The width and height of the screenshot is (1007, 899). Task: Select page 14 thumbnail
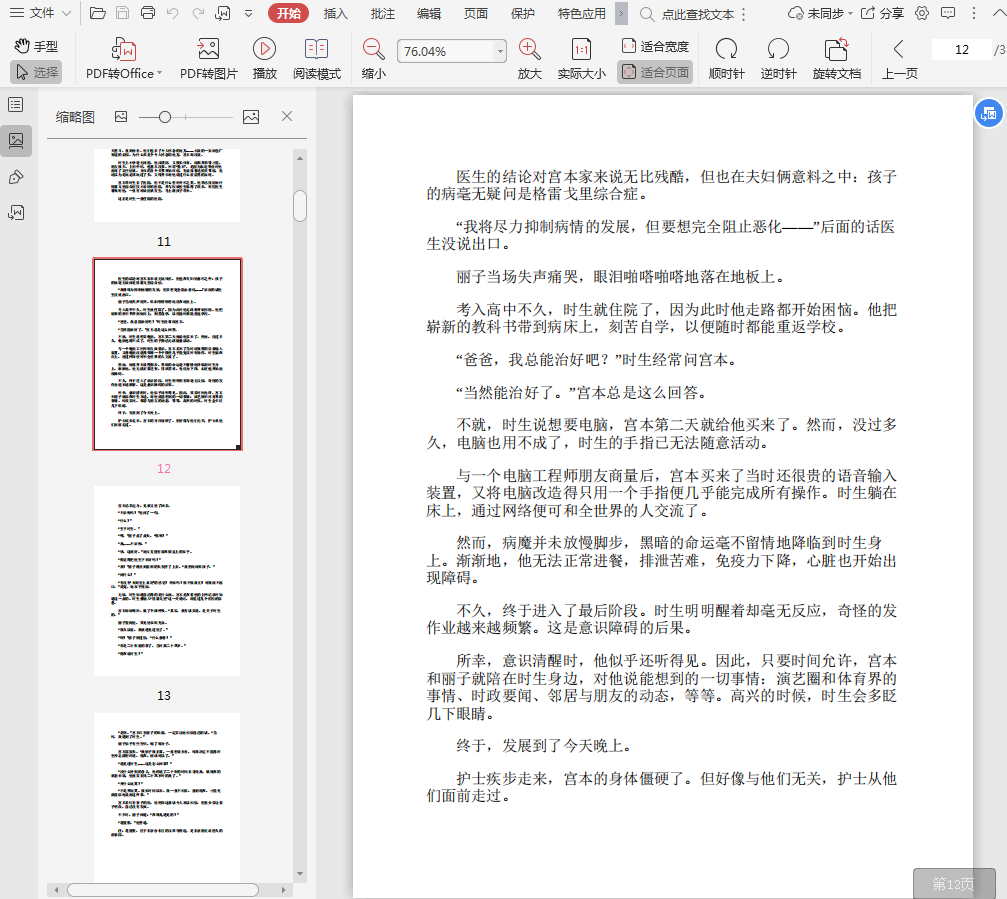coord(167,797)
